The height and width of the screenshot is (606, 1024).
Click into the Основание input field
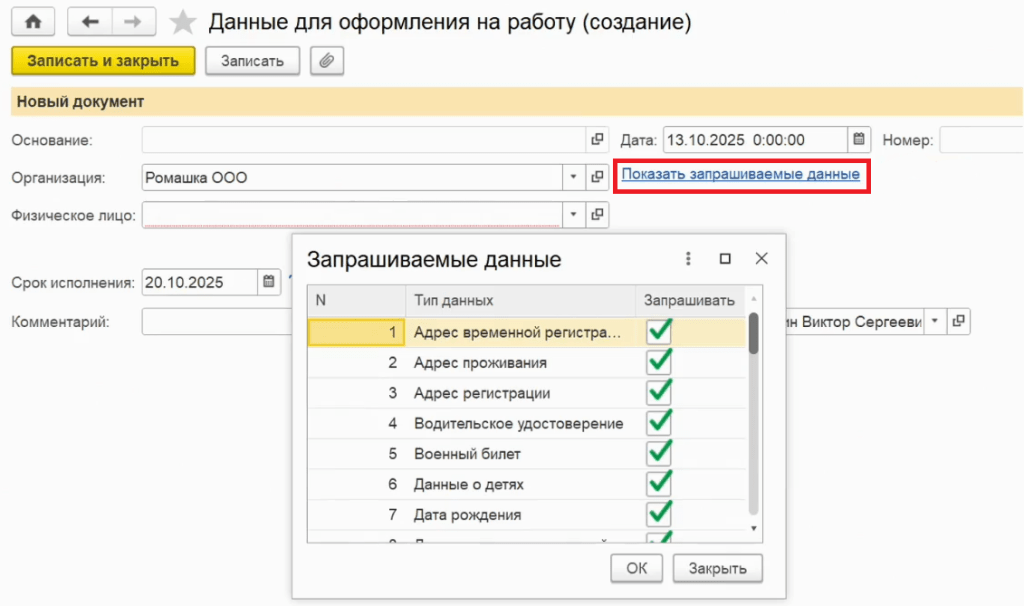pyautogui.click(x=362, y=140)
